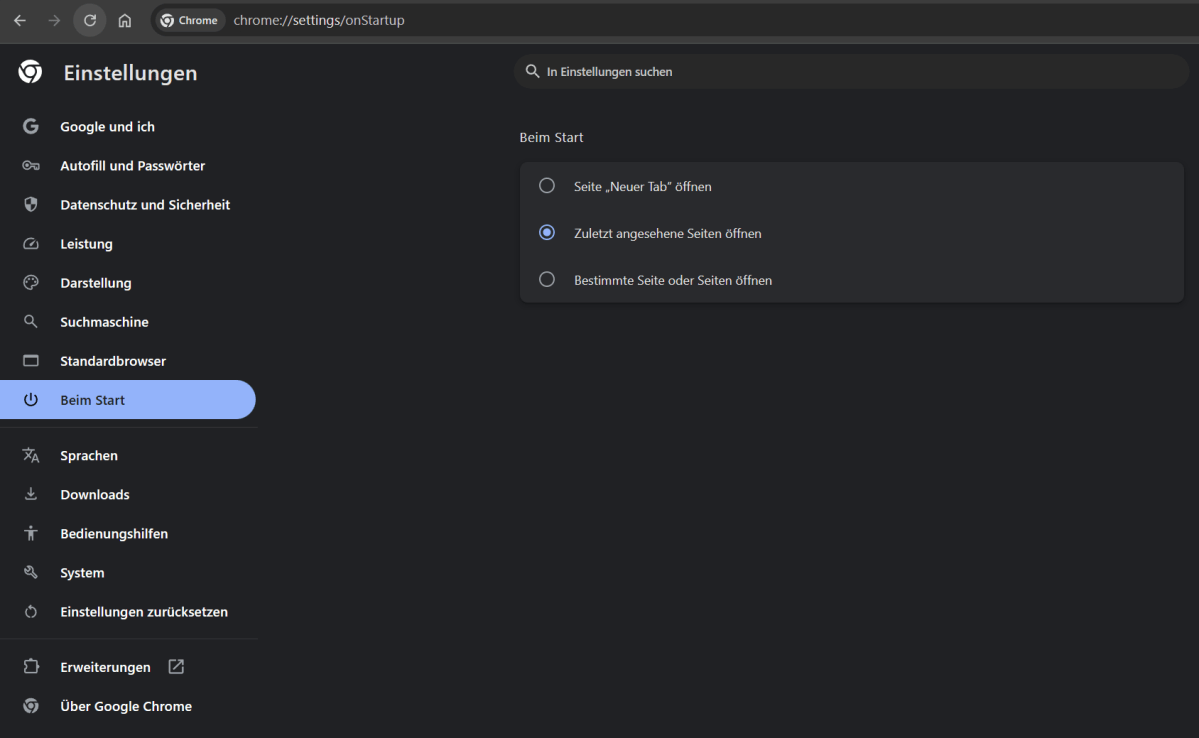The image size is (1199, 738).
Task: Click the Google G icon
Action: point(31,126)
